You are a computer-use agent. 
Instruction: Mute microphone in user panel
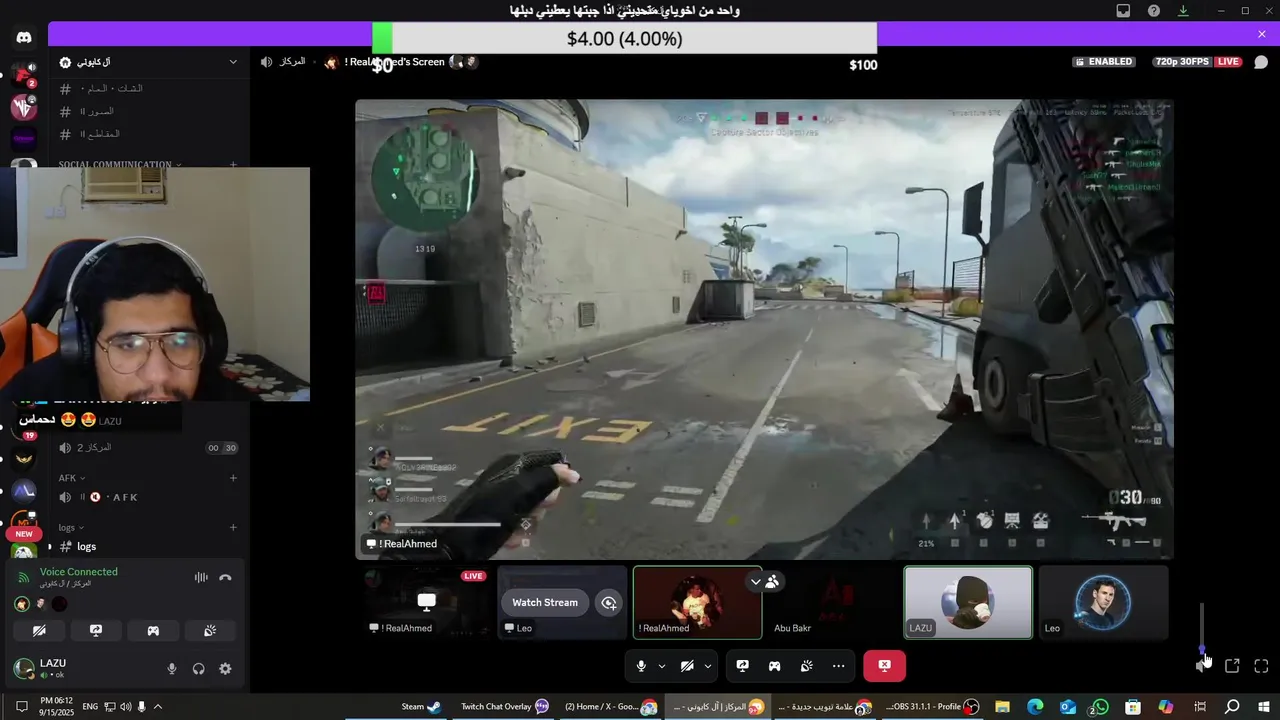click(x=172, y=669)
